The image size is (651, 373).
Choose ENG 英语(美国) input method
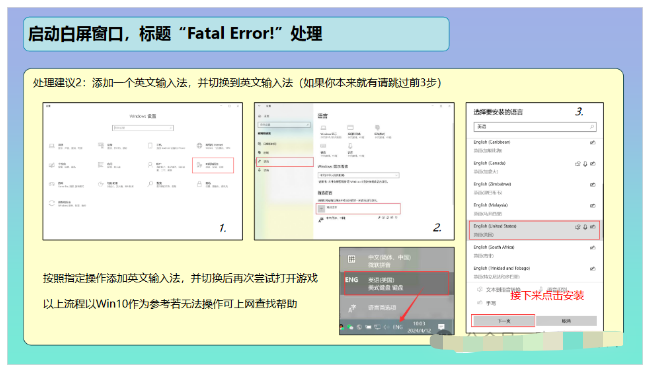[396, 283]
